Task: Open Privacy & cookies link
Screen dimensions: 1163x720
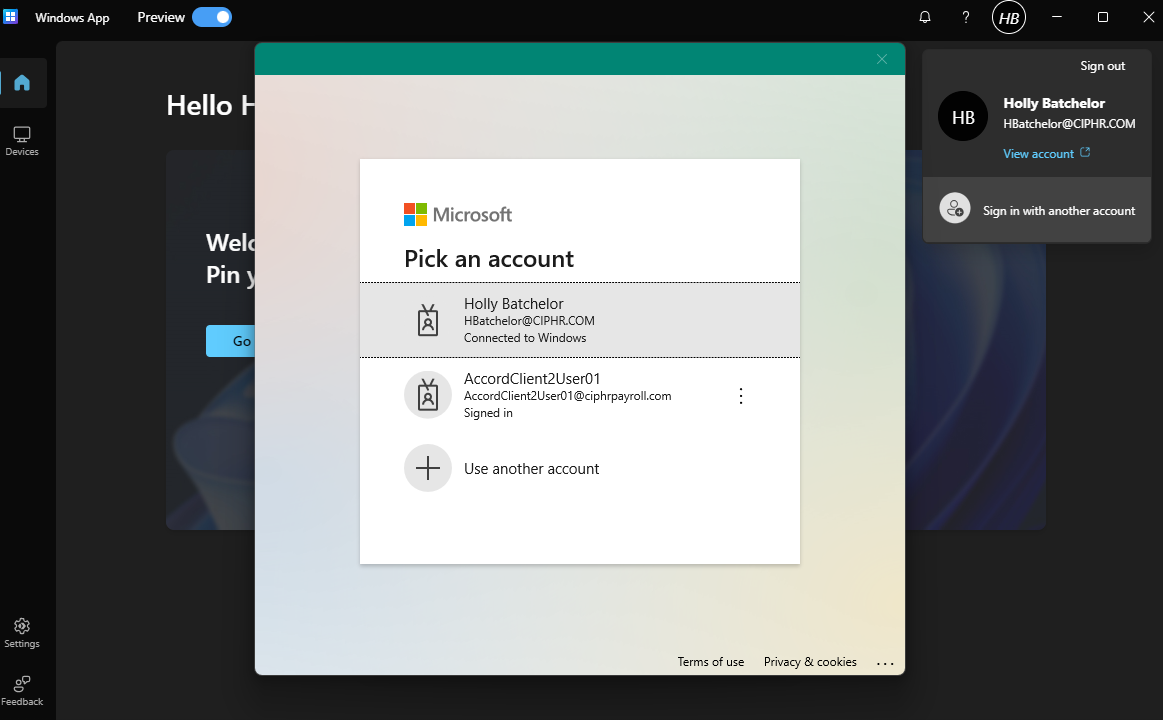Action: pos(810,661)
